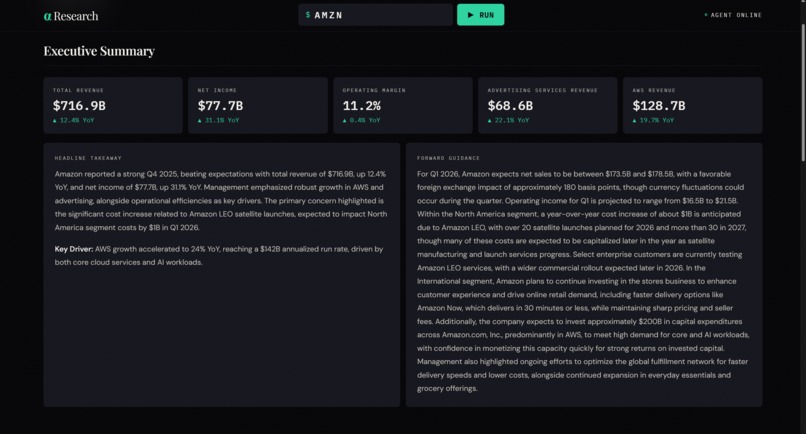
Task: Click the FORWARD GUIDANCE label
Action: [x=448, y=158]
